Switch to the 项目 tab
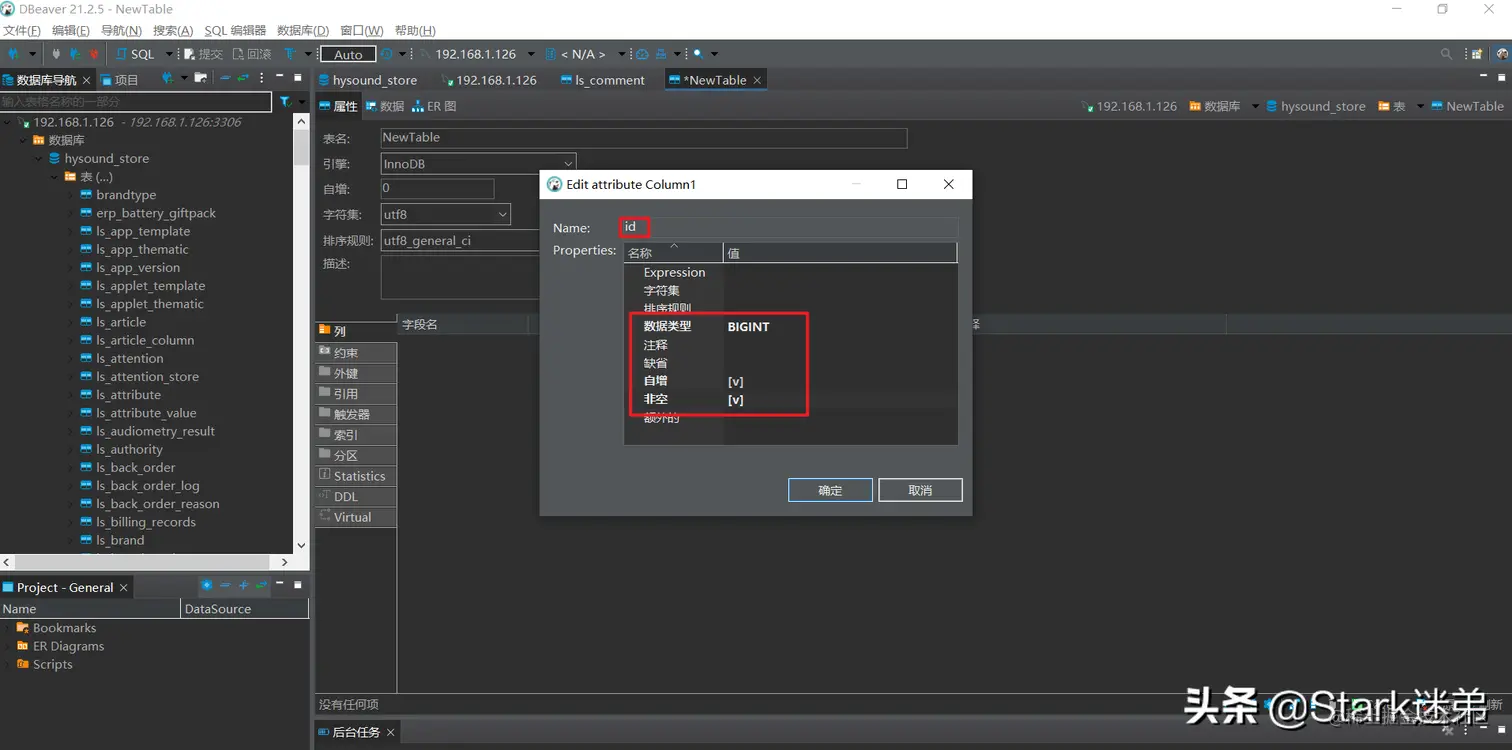 coord(120,80)
